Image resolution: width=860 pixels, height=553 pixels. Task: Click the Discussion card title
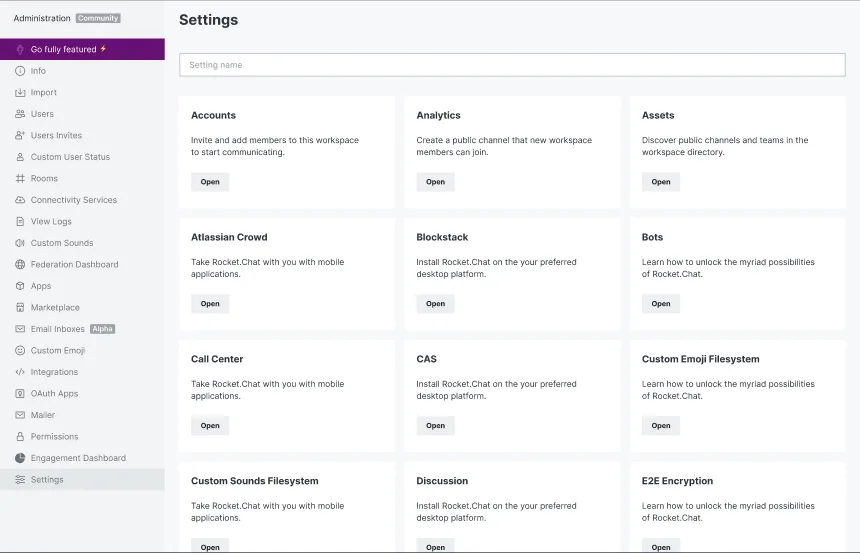point(442,481)
